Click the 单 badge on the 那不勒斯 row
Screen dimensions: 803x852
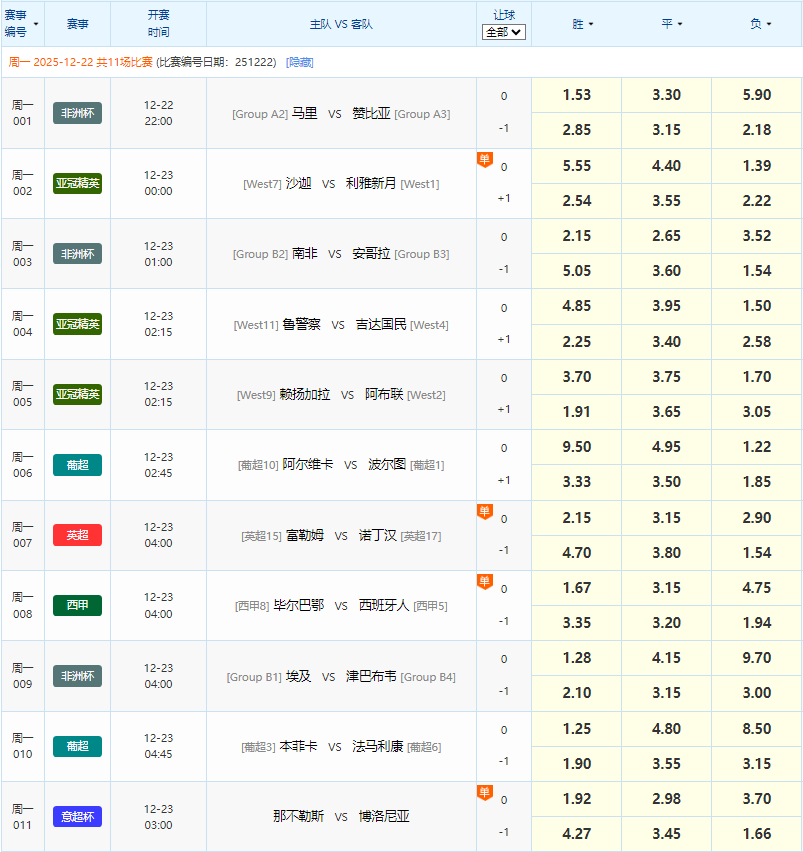tap(484, 793)
